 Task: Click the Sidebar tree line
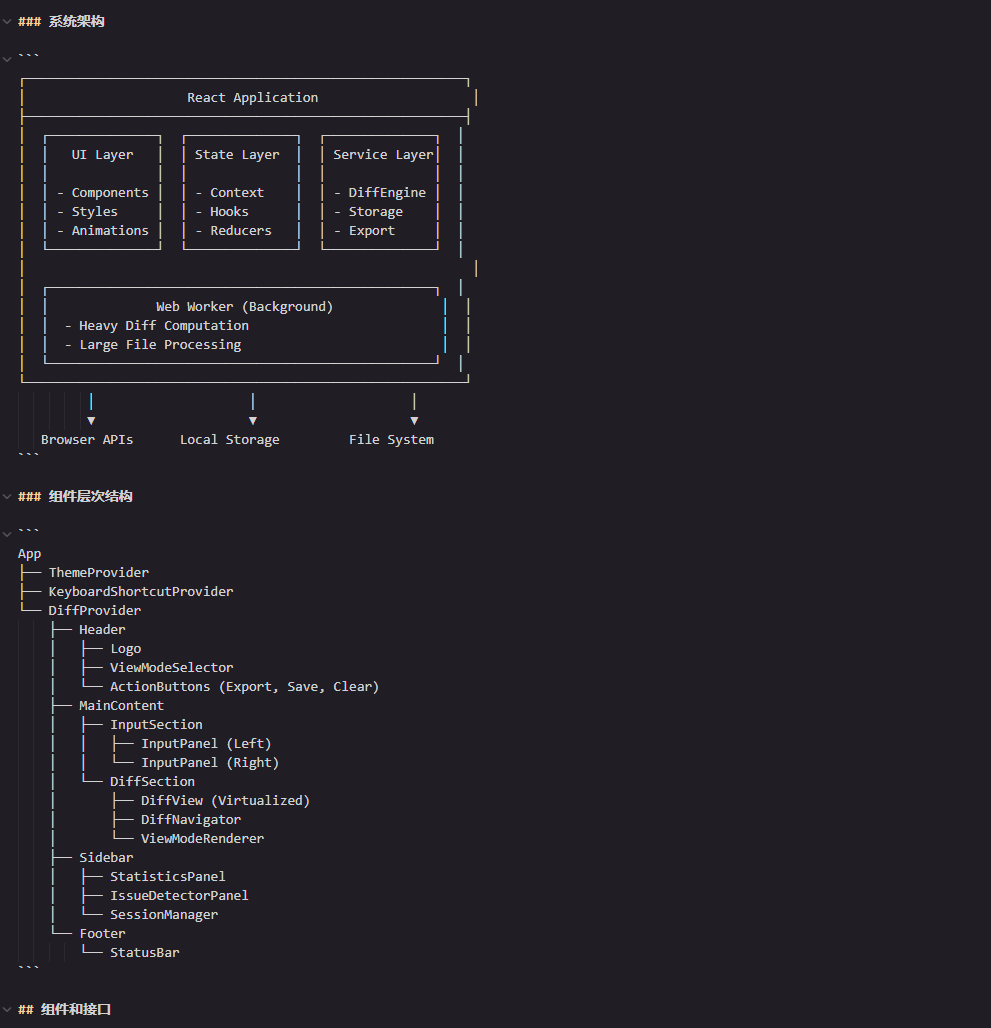tap(106, 858)
